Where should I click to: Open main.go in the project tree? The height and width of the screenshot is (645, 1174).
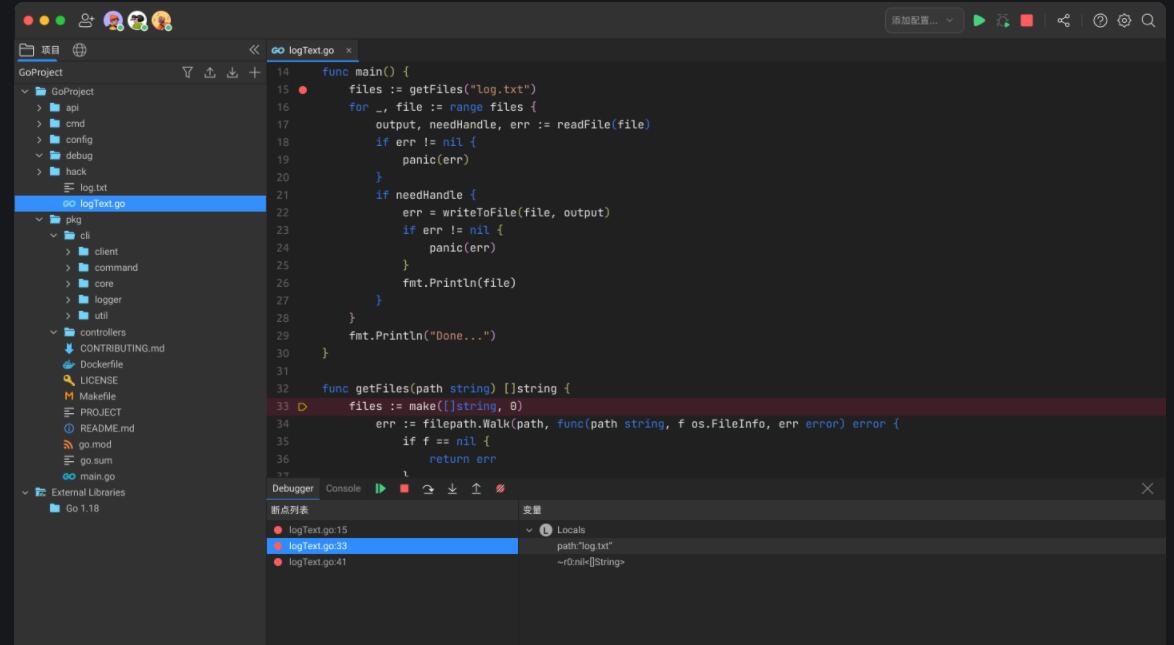pos(97,476)
